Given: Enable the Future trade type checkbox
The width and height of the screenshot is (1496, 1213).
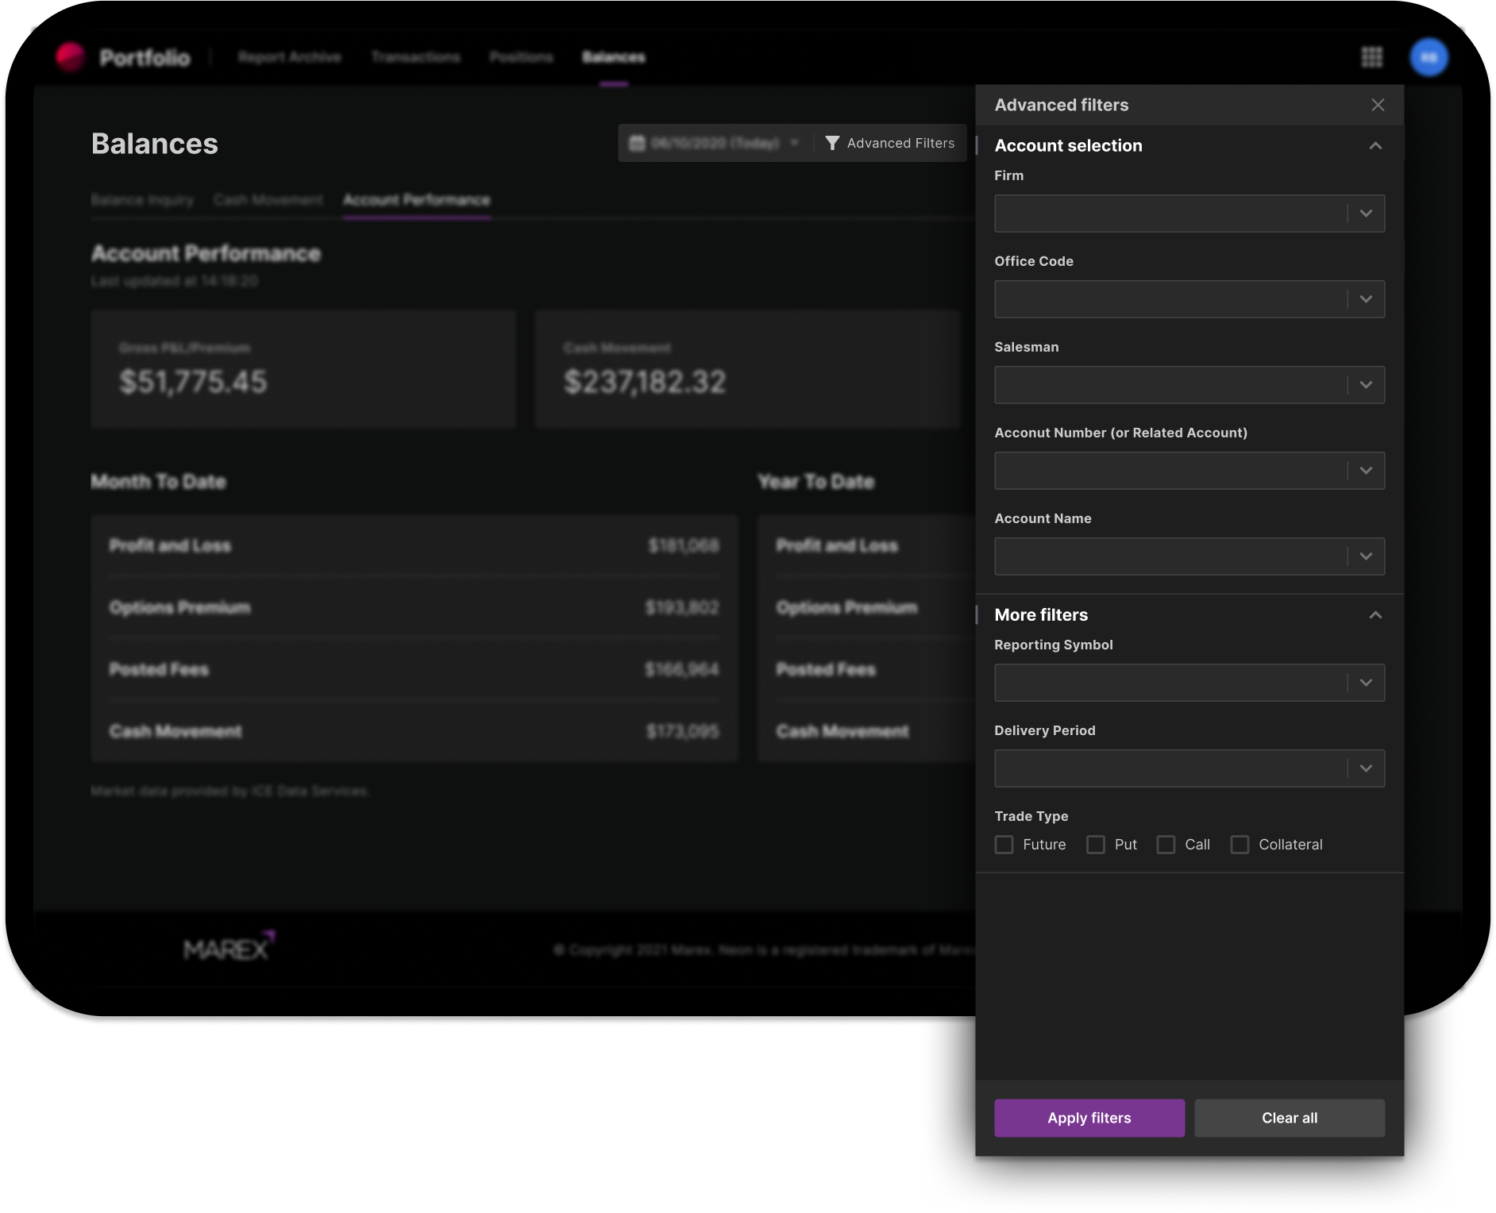Looking at the screenshot, I should click(1004, 845).
